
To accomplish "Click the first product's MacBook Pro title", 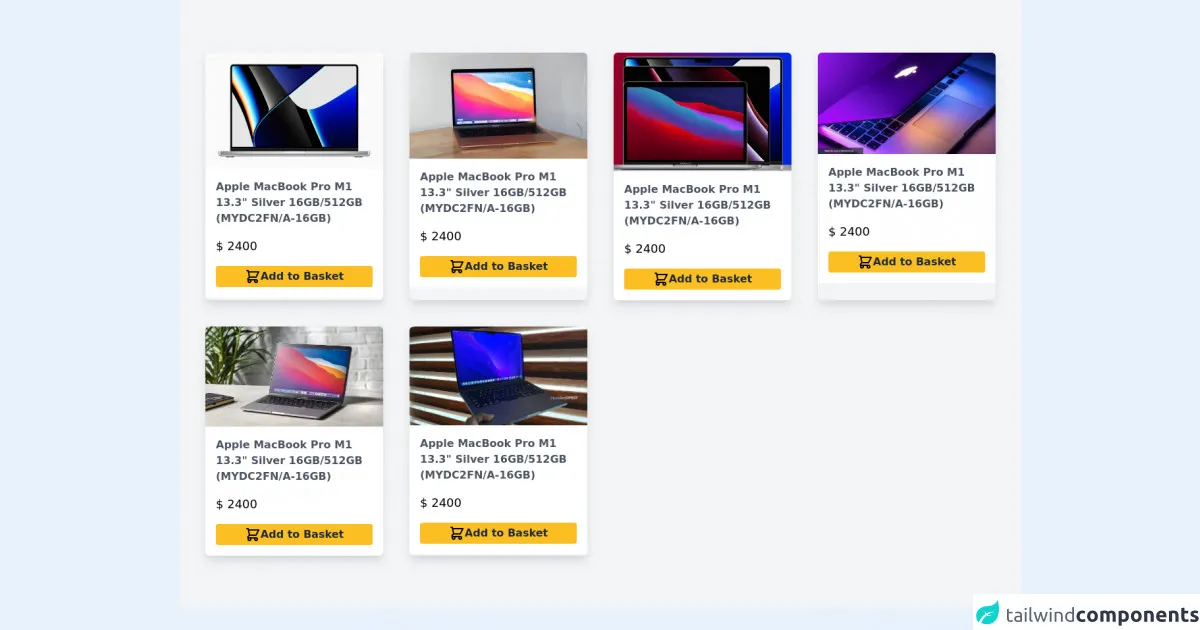I will pyautogui.click(x=289, y=202).
